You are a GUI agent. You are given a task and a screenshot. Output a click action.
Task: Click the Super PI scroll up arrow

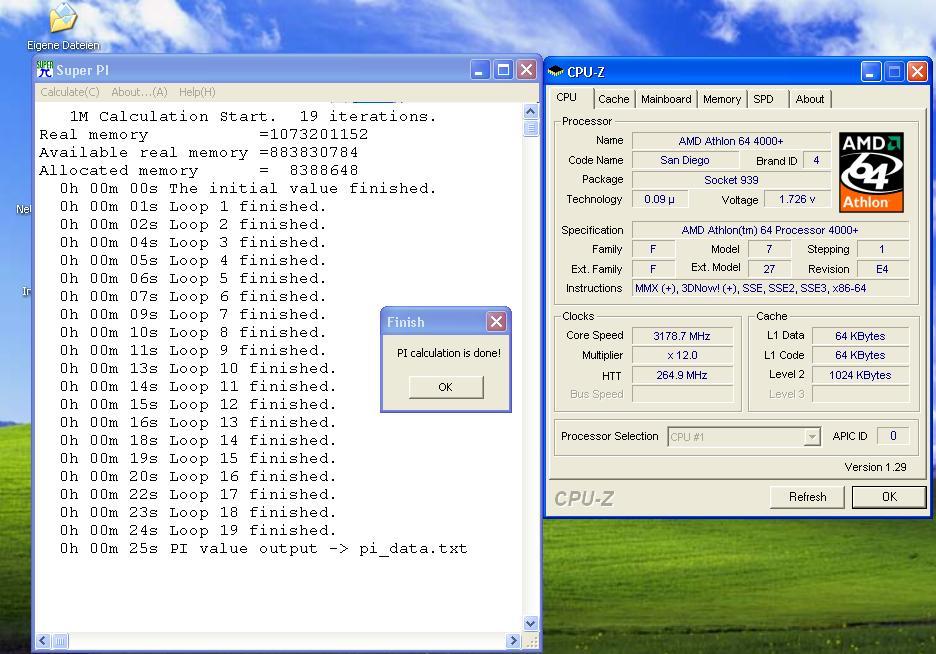[x=531, y=111]
